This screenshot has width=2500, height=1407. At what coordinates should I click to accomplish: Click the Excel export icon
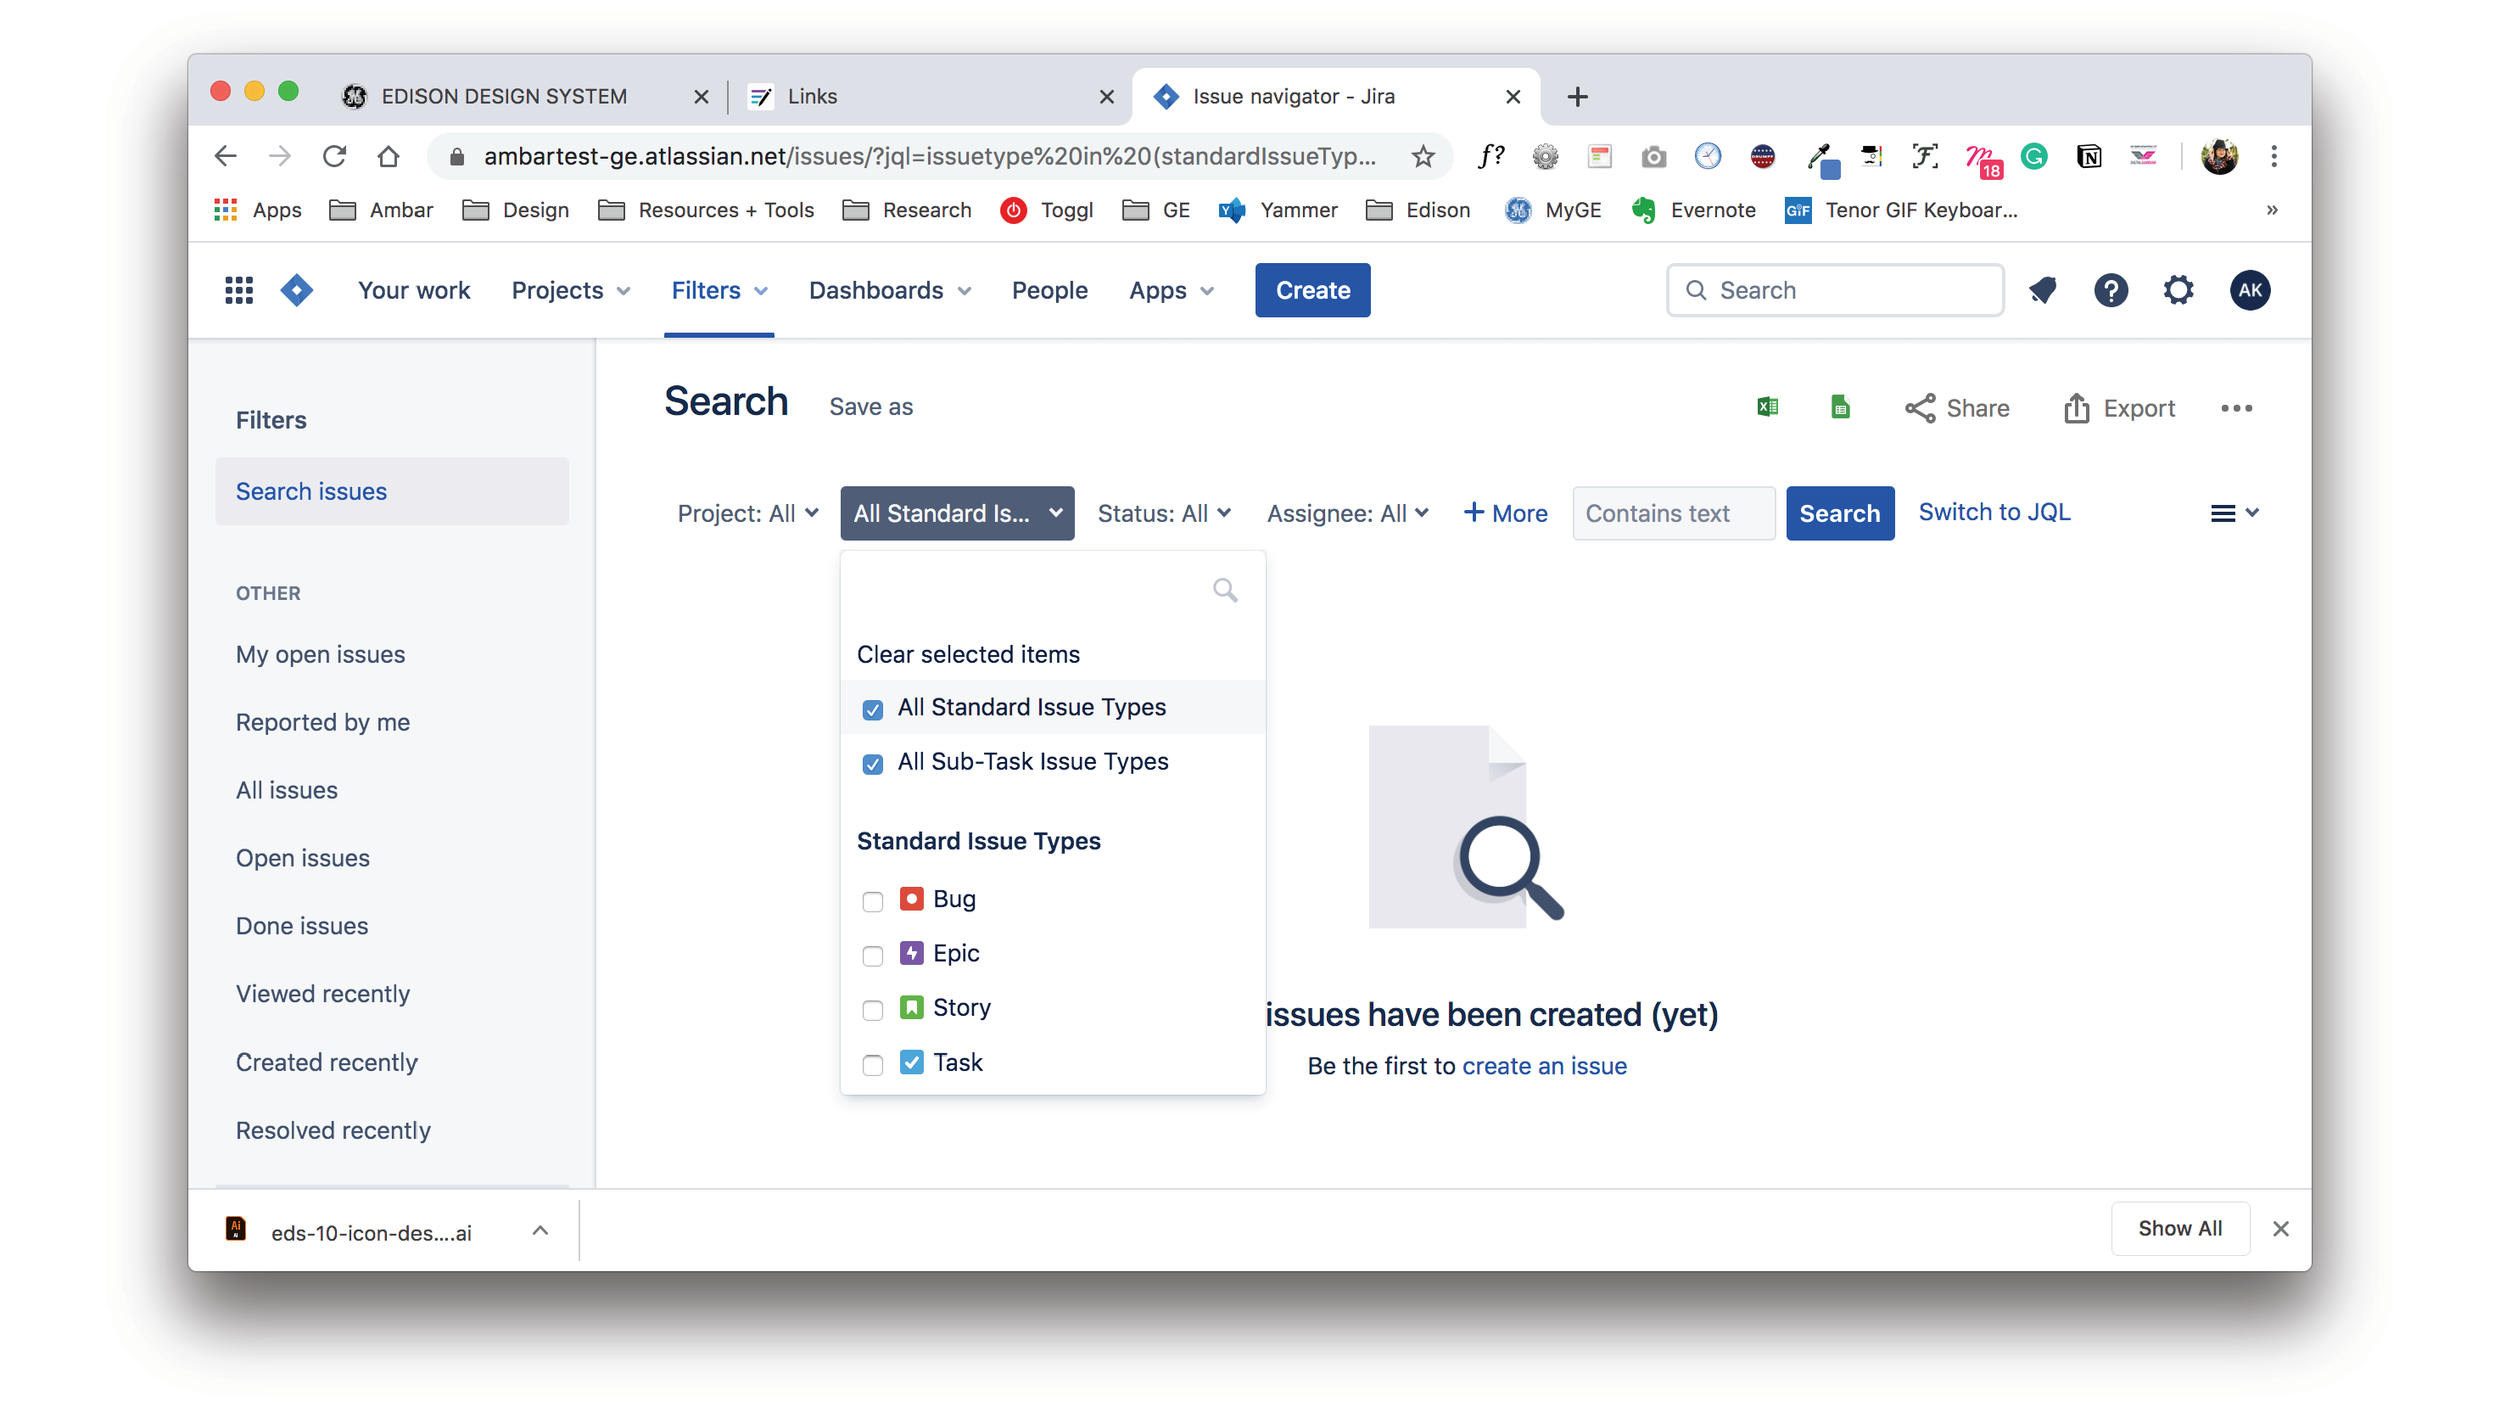[x=1767, y=407]
